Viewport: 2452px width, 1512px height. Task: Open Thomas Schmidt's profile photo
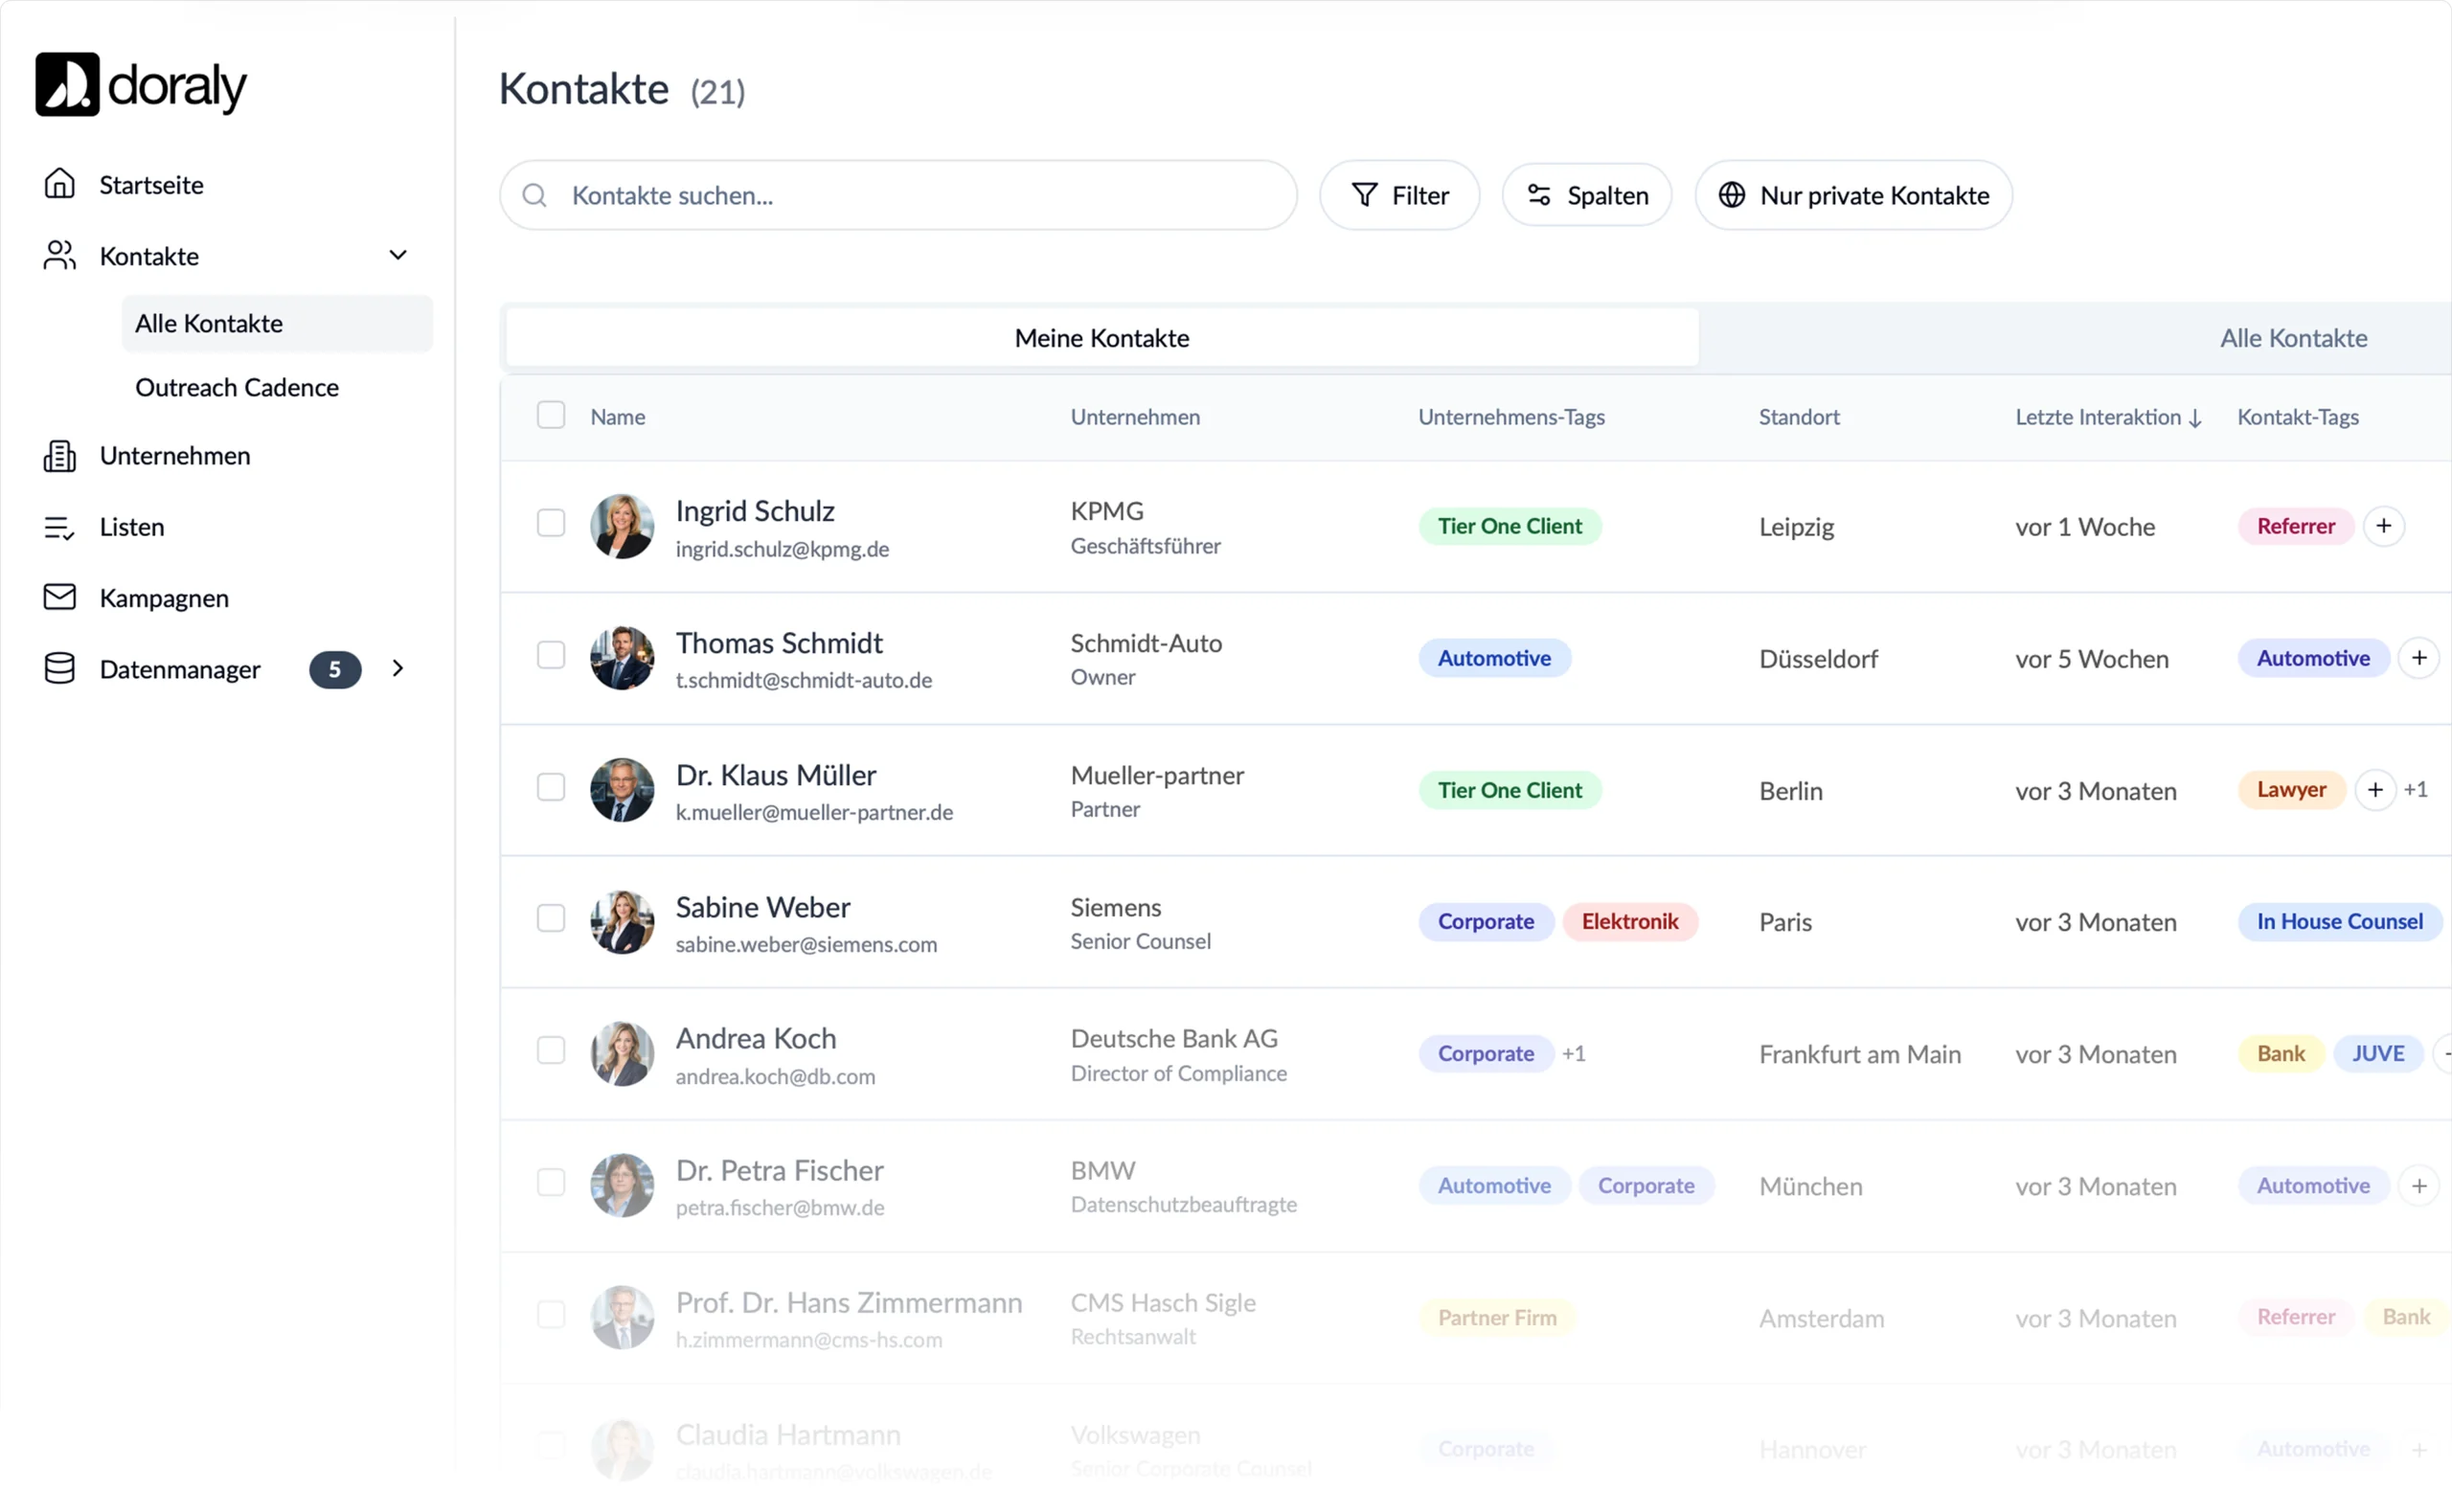tap(622, 658)
